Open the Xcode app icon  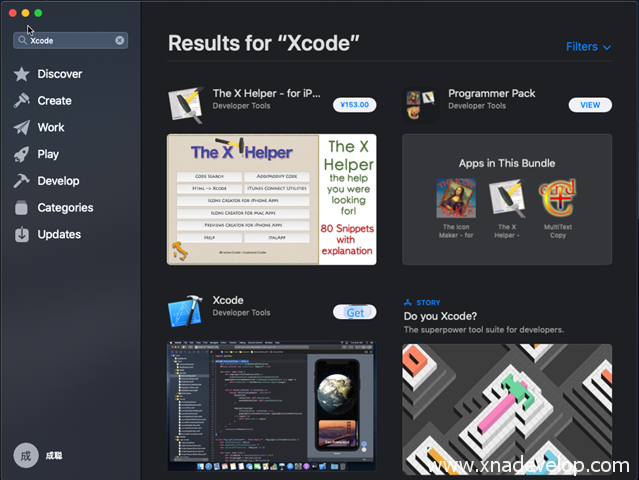[x=185, y=312]
